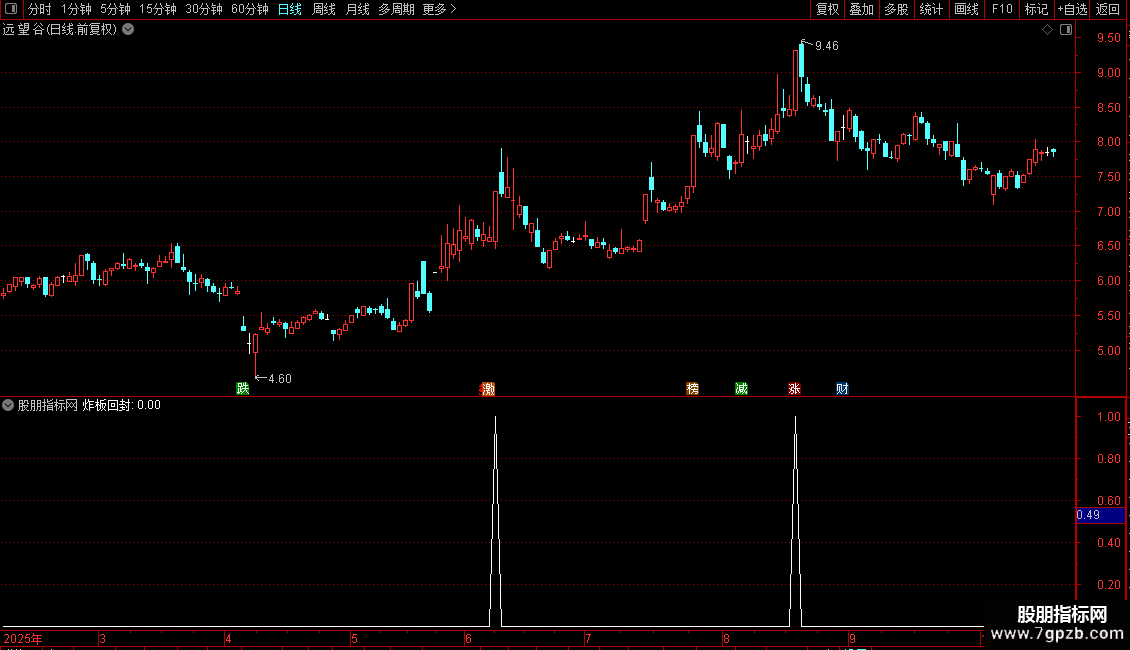Select the 15分钟 period tab
The image size is (1130, 650).
[x=157, y=9]
